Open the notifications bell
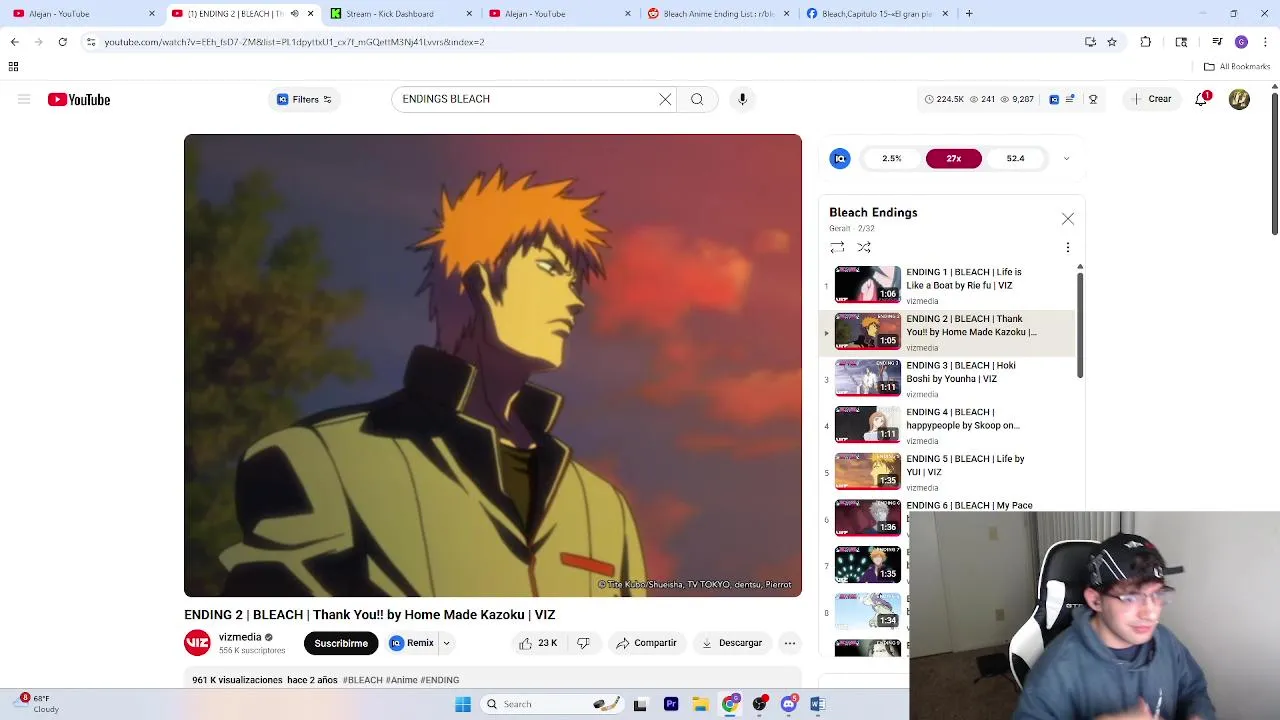1280x720 pixels. point(1201,99)
